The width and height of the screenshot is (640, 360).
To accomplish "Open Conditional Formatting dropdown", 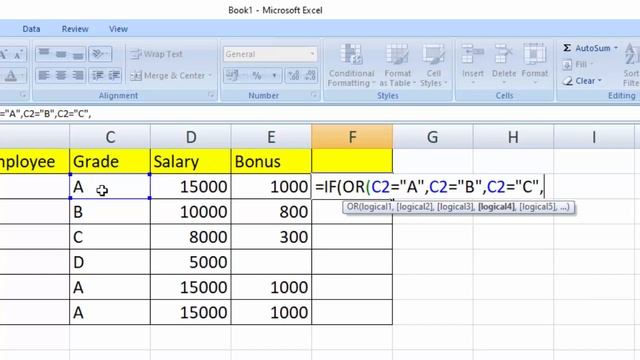I will coord(351,65).
